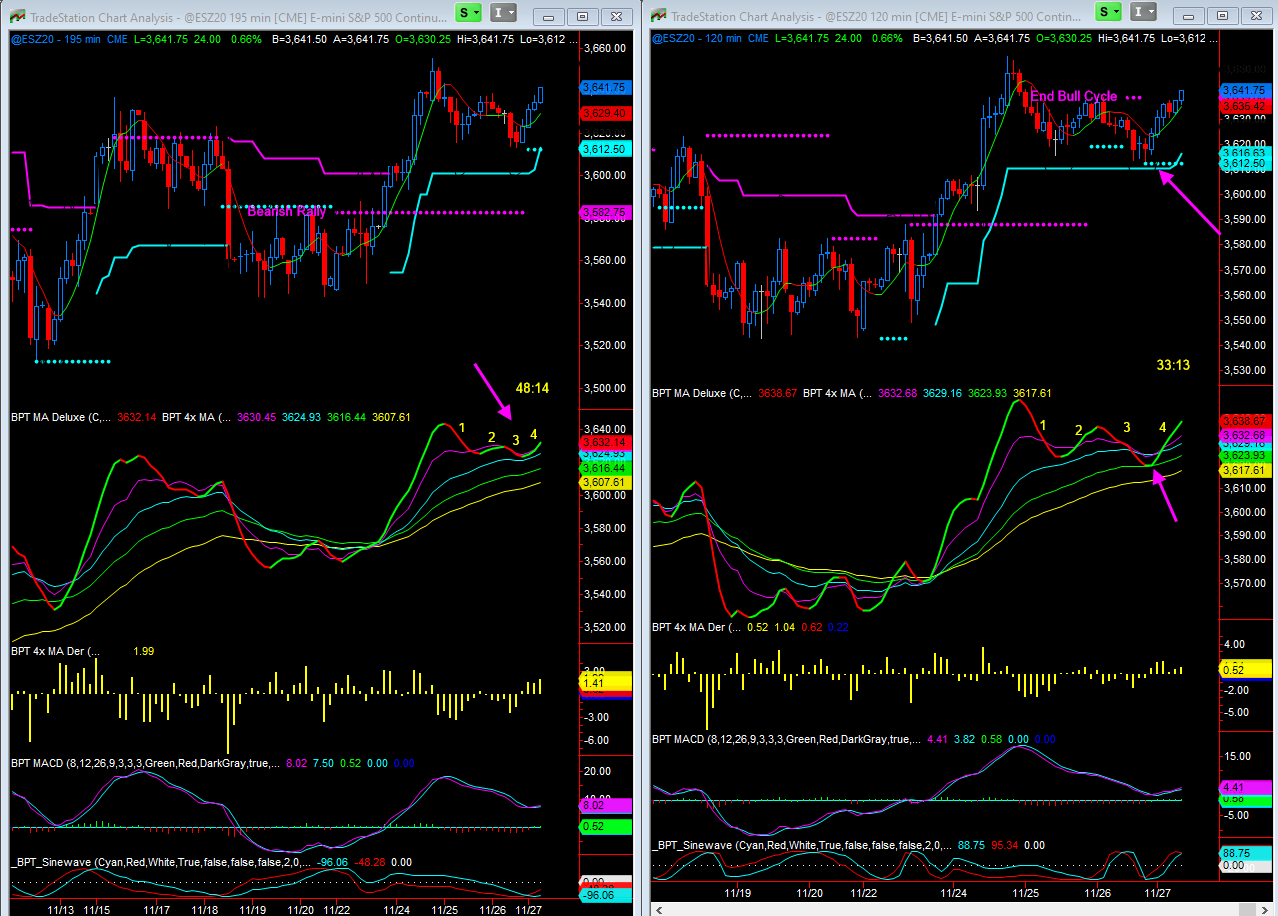Open the gray I interval-link dropdown on the 195 min chart
The width and height of the screenshot is (1278, 916).
505,13
